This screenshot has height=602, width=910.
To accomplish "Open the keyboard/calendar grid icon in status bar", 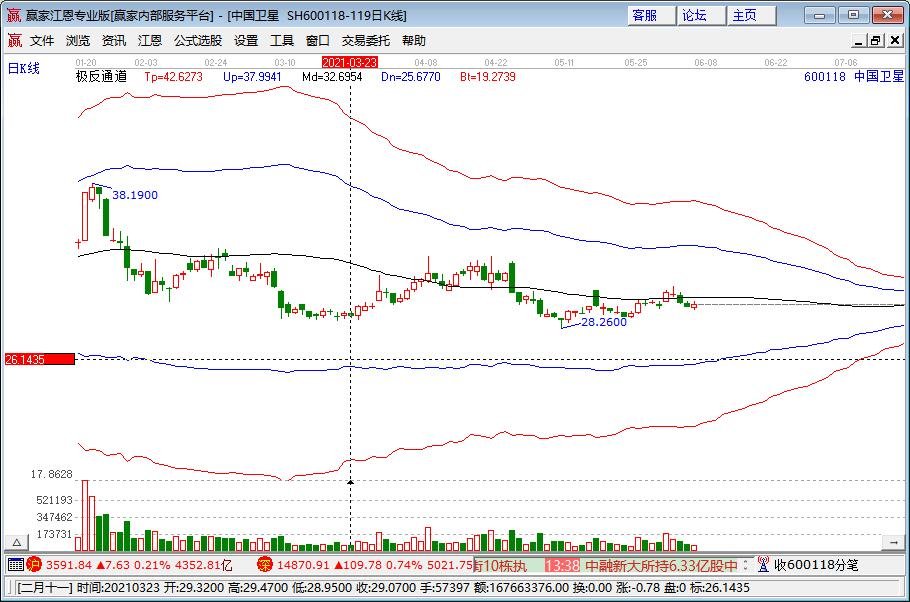I will (x=16, y=564).
